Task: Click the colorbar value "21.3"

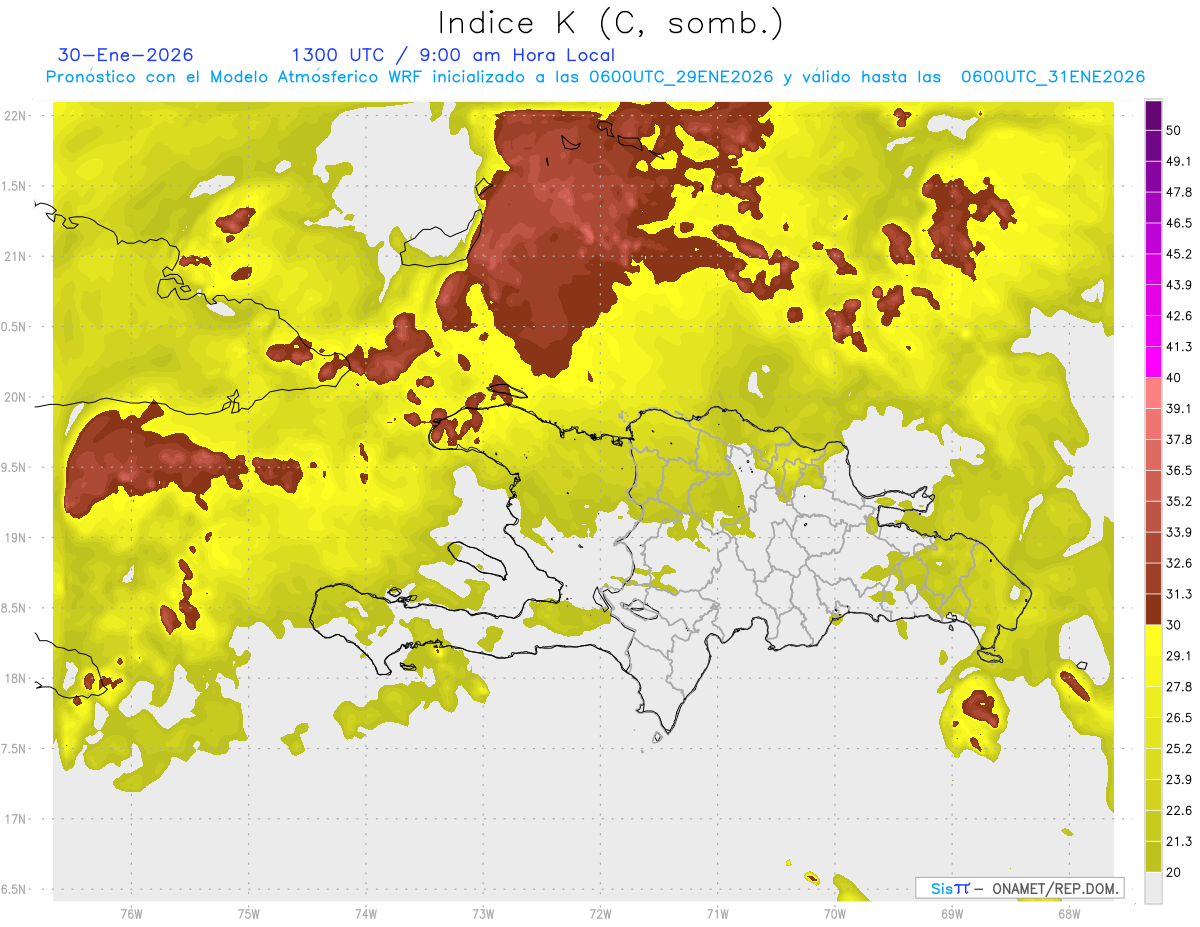Action: pos(1179,841)
